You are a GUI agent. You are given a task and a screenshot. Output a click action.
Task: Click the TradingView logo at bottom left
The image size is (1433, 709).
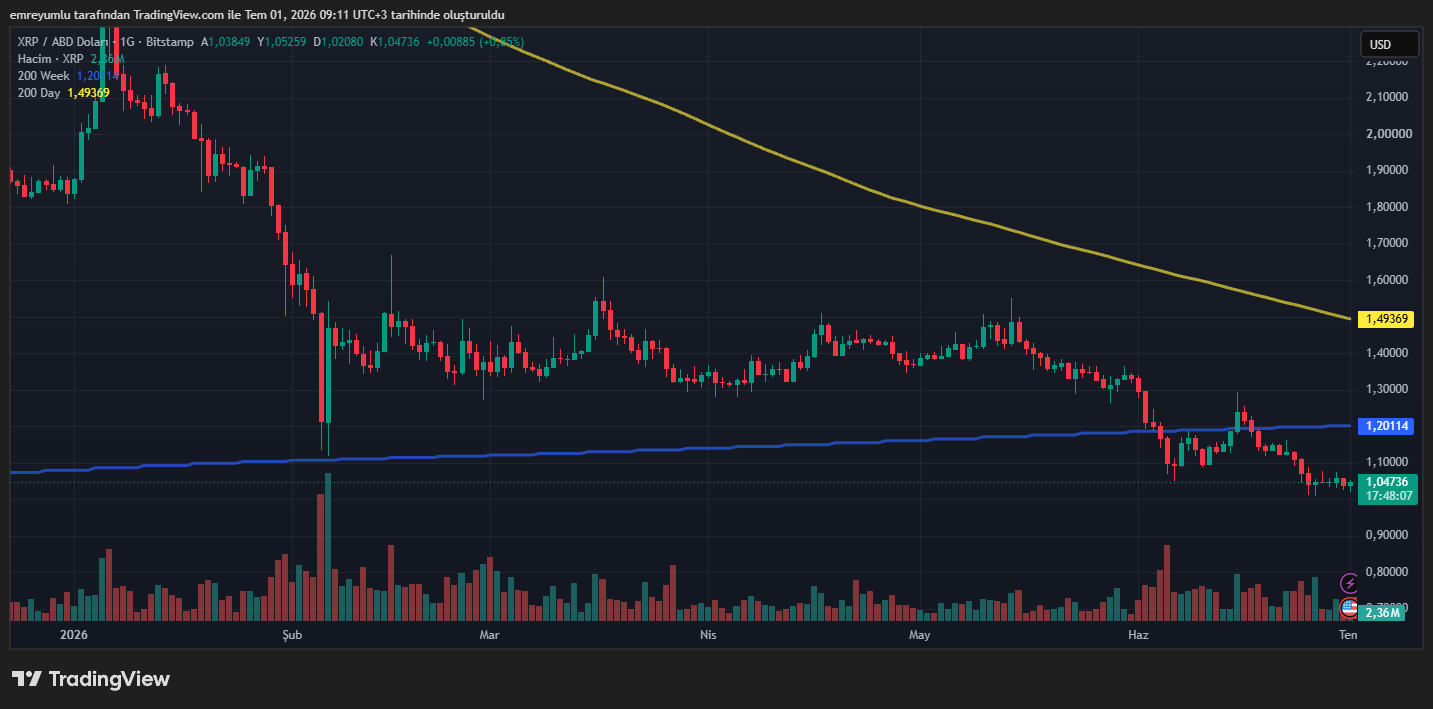pos(91,679)
